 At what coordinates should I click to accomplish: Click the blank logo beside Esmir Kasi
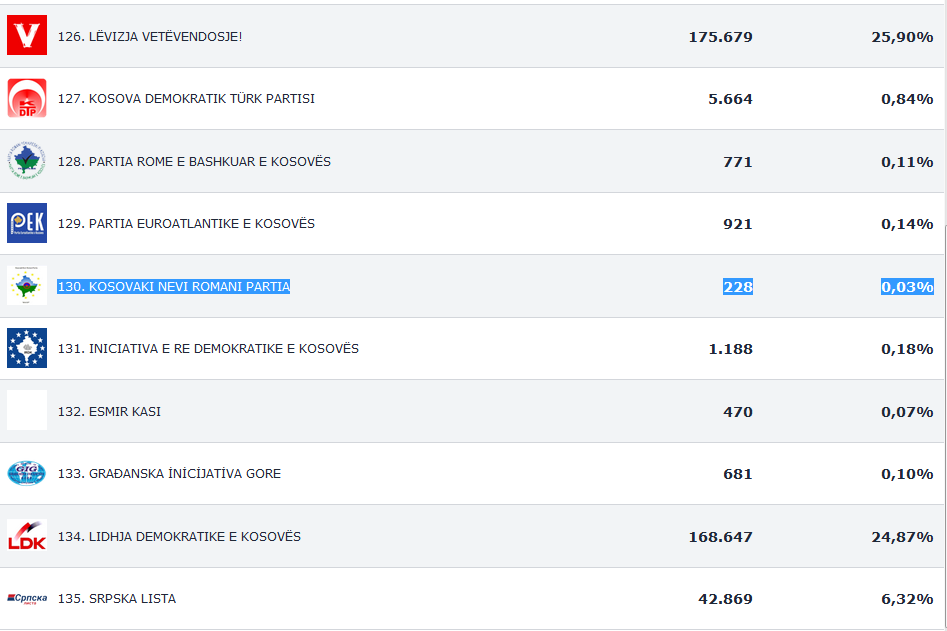coord(27,411)
